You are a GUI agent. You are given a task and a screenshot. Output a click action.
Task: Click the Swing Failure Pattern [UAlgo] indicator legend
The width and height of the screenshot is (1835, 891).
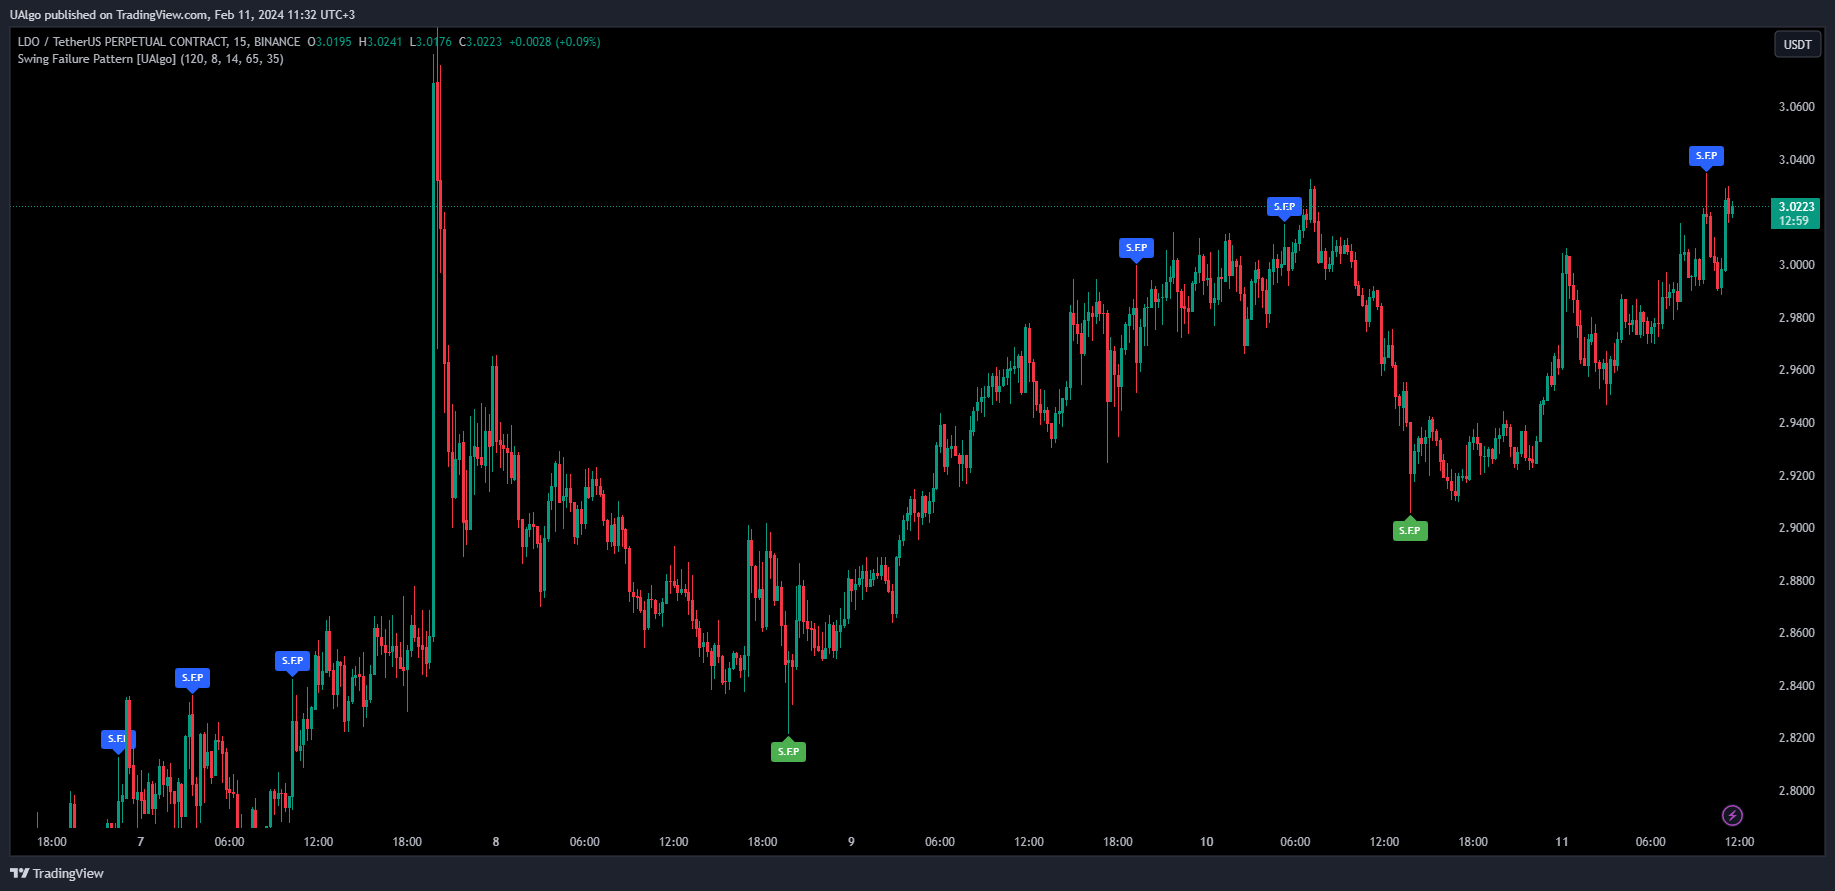click(150, 59)
